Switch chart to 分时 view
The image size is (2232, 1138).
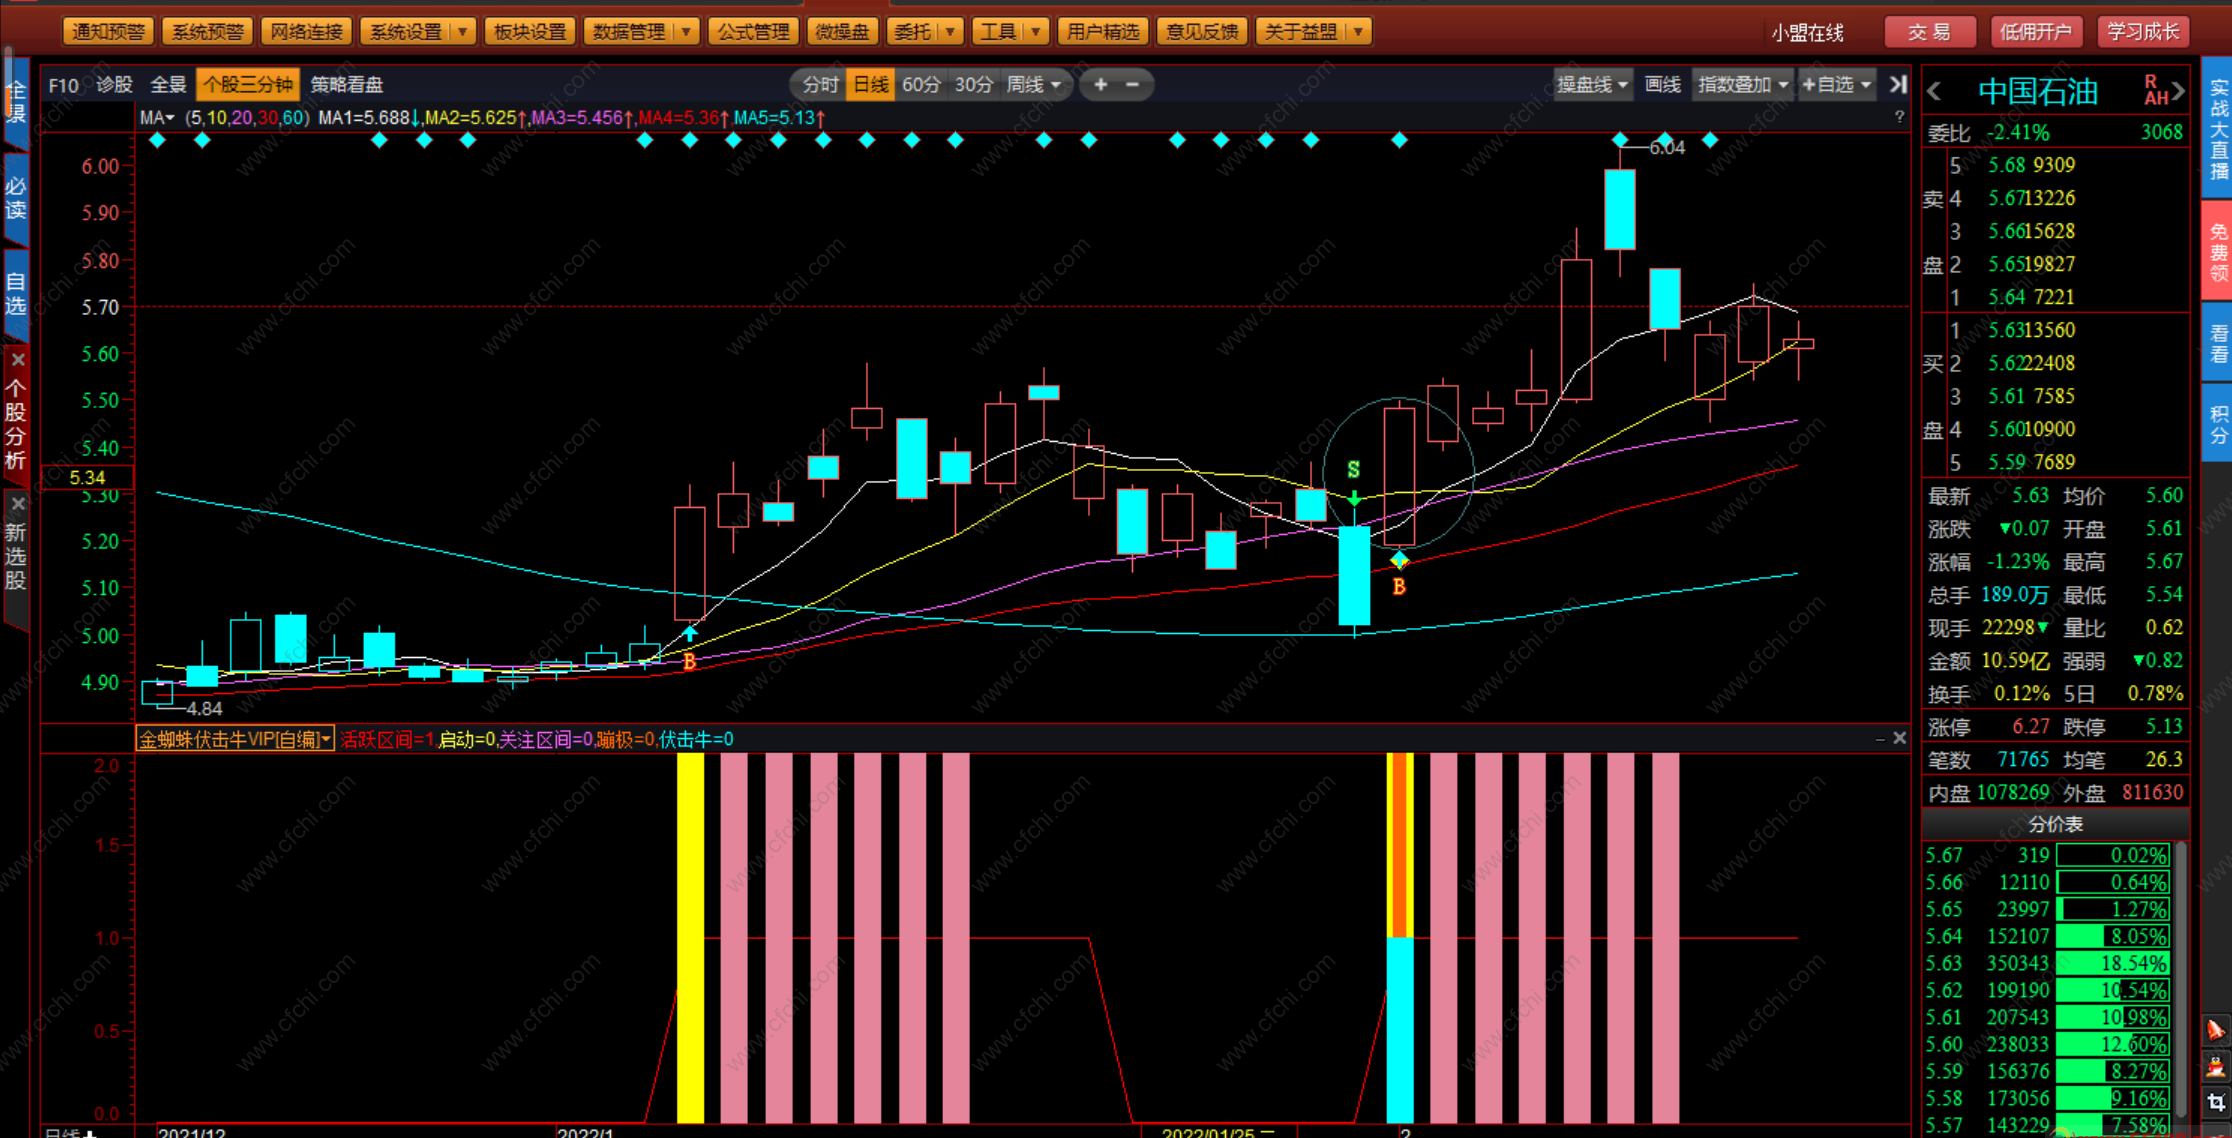(x=820, y=85)
